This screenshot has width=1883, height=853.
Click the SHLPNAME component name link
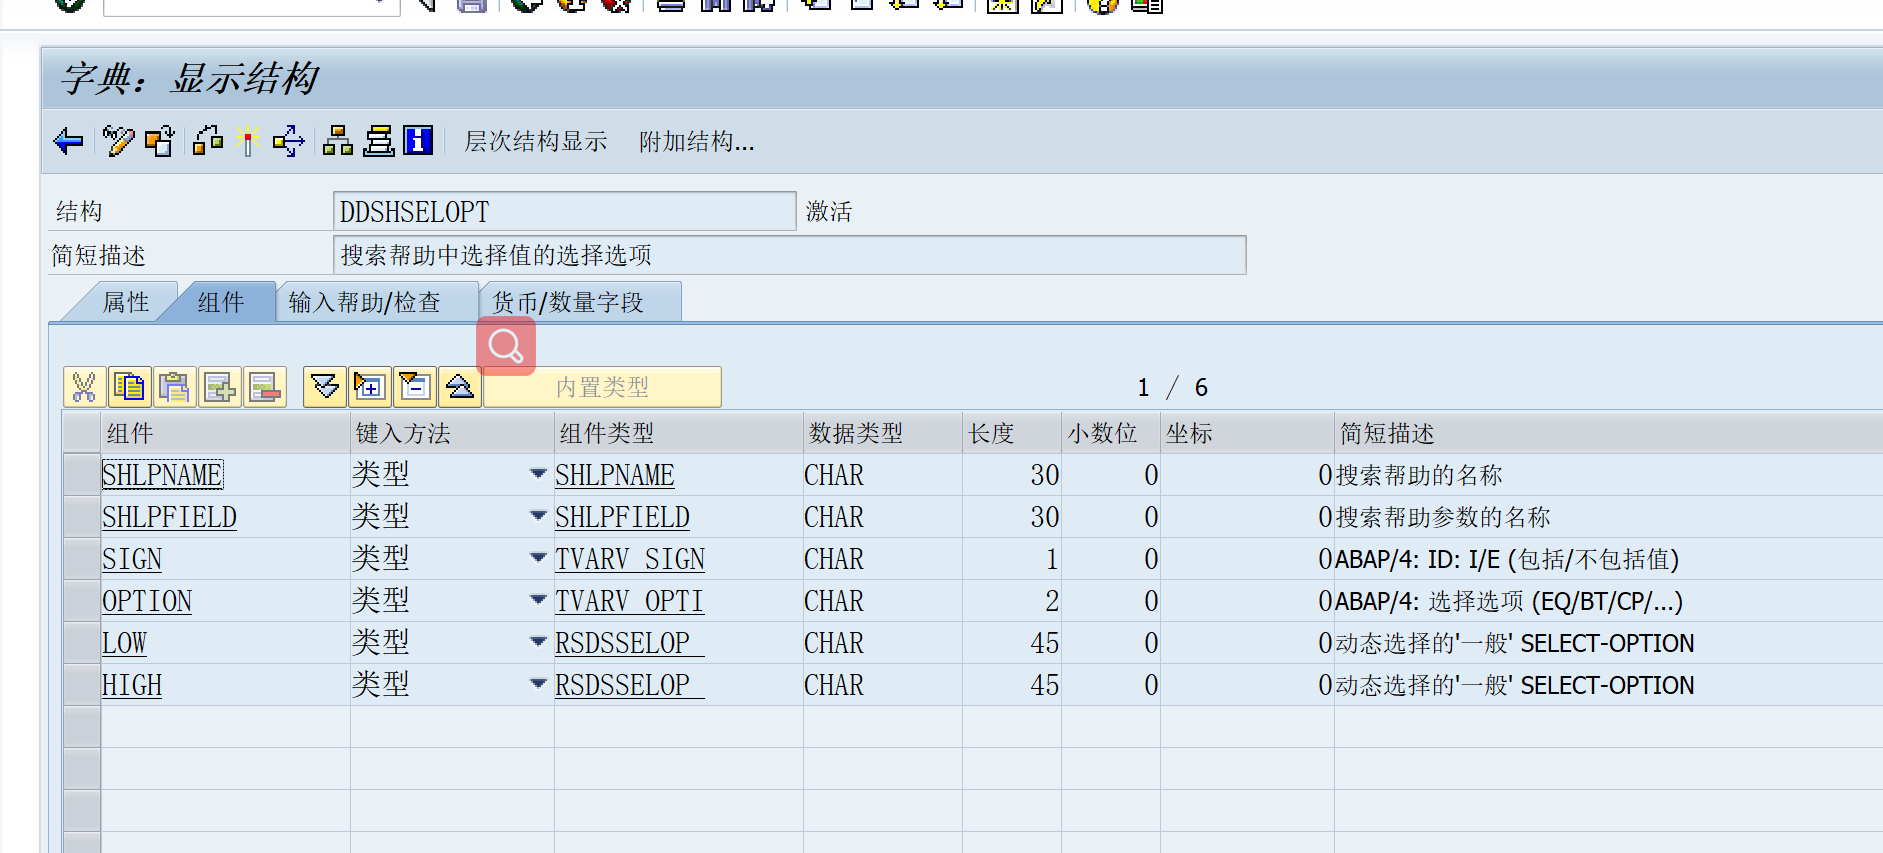162,475
